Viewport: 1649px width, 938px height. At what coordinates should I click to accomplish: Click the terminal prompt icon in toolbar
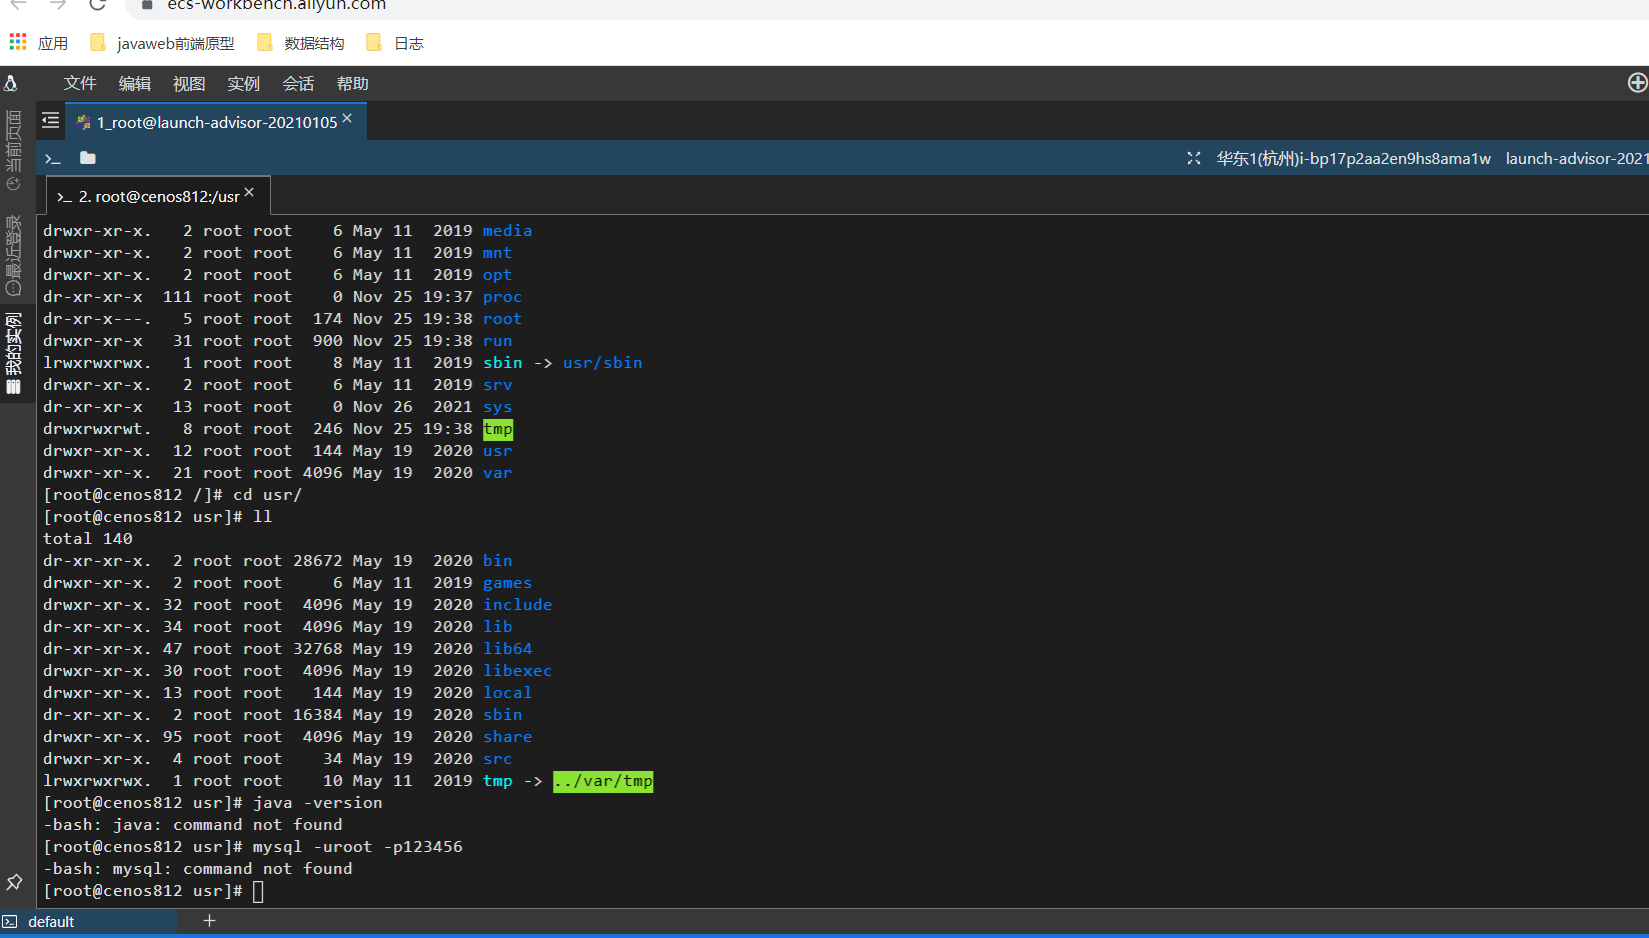(x=53, y=158)
